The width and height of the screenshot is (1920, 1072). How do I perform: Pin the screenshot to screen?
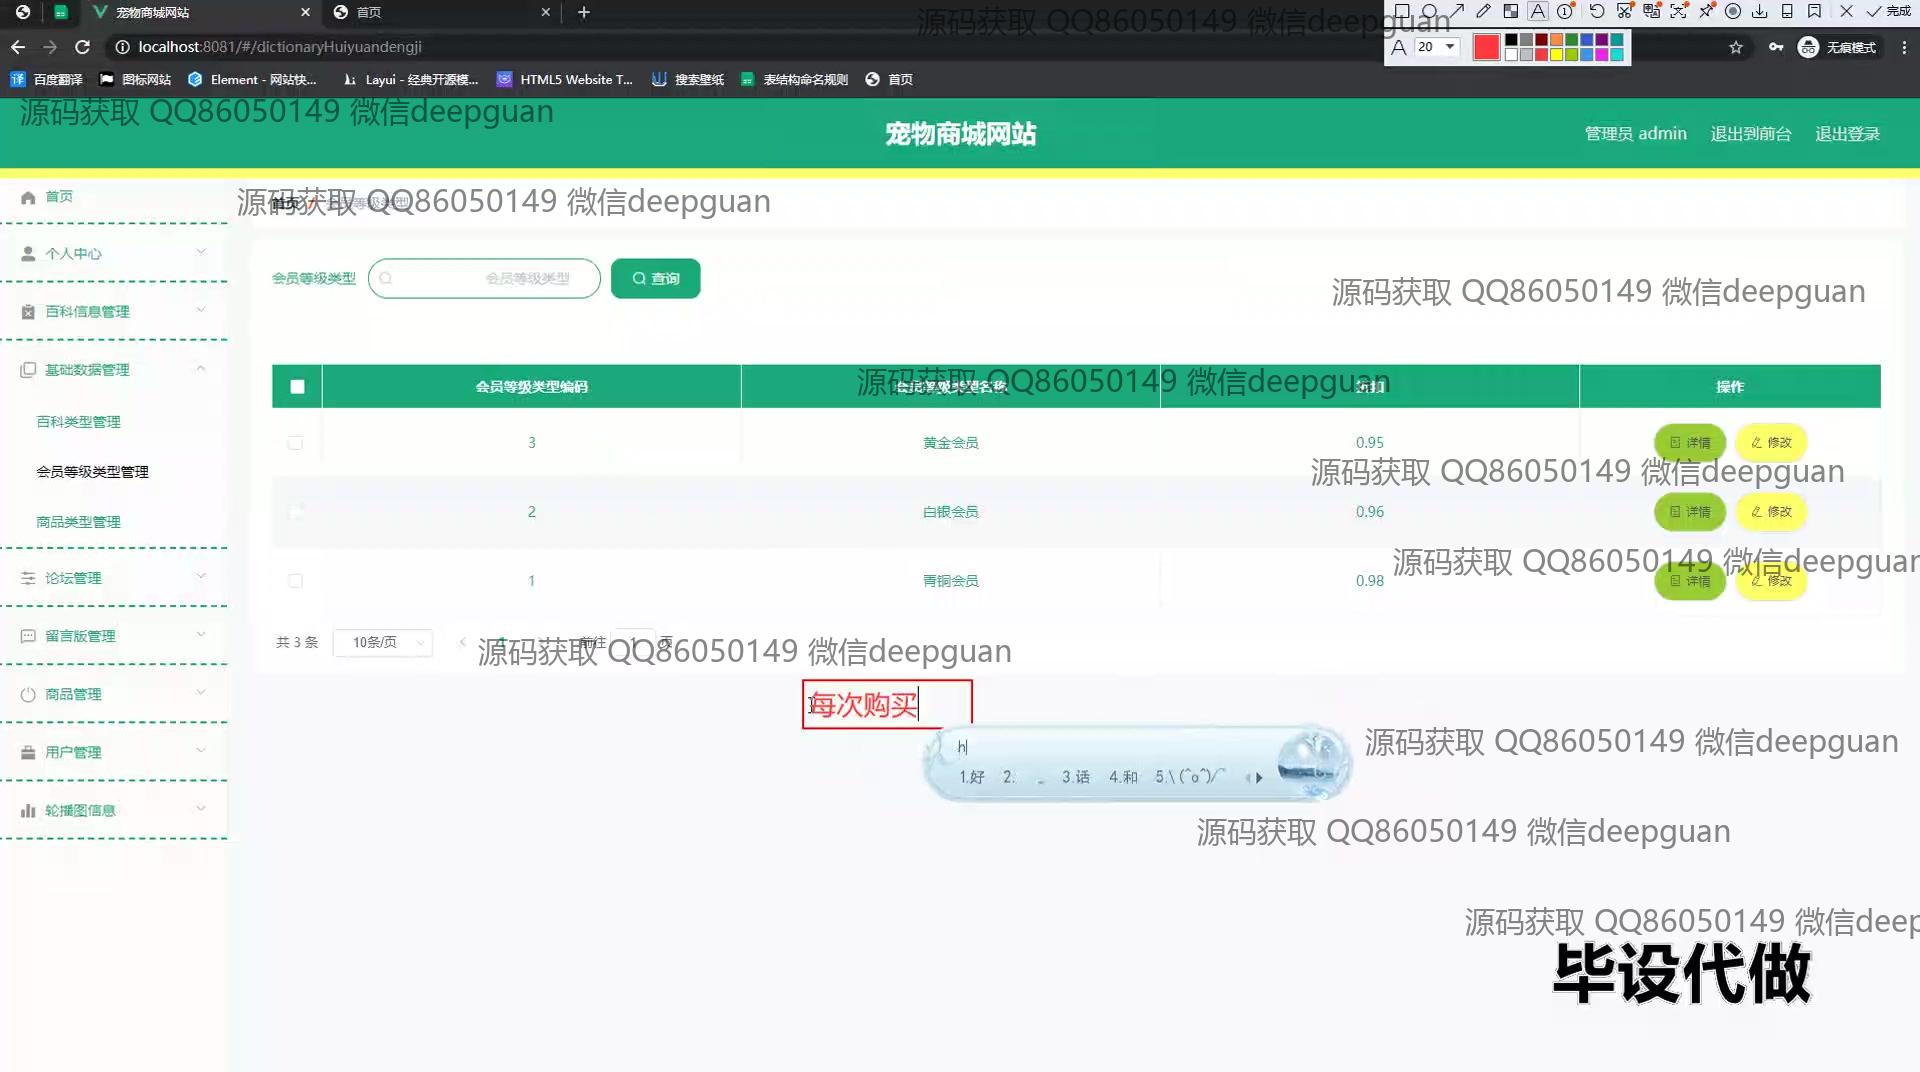(x=1706, y=11)
